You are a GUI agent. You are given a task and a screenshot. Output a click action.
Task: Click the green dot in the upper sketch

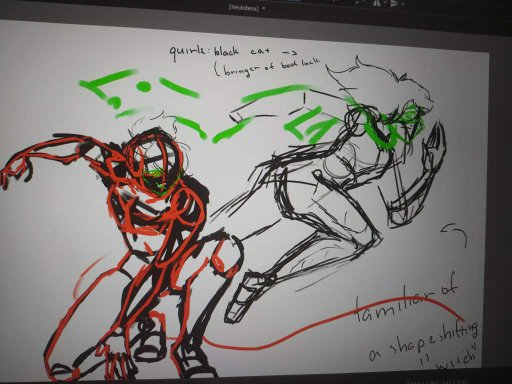pos(144,87)
